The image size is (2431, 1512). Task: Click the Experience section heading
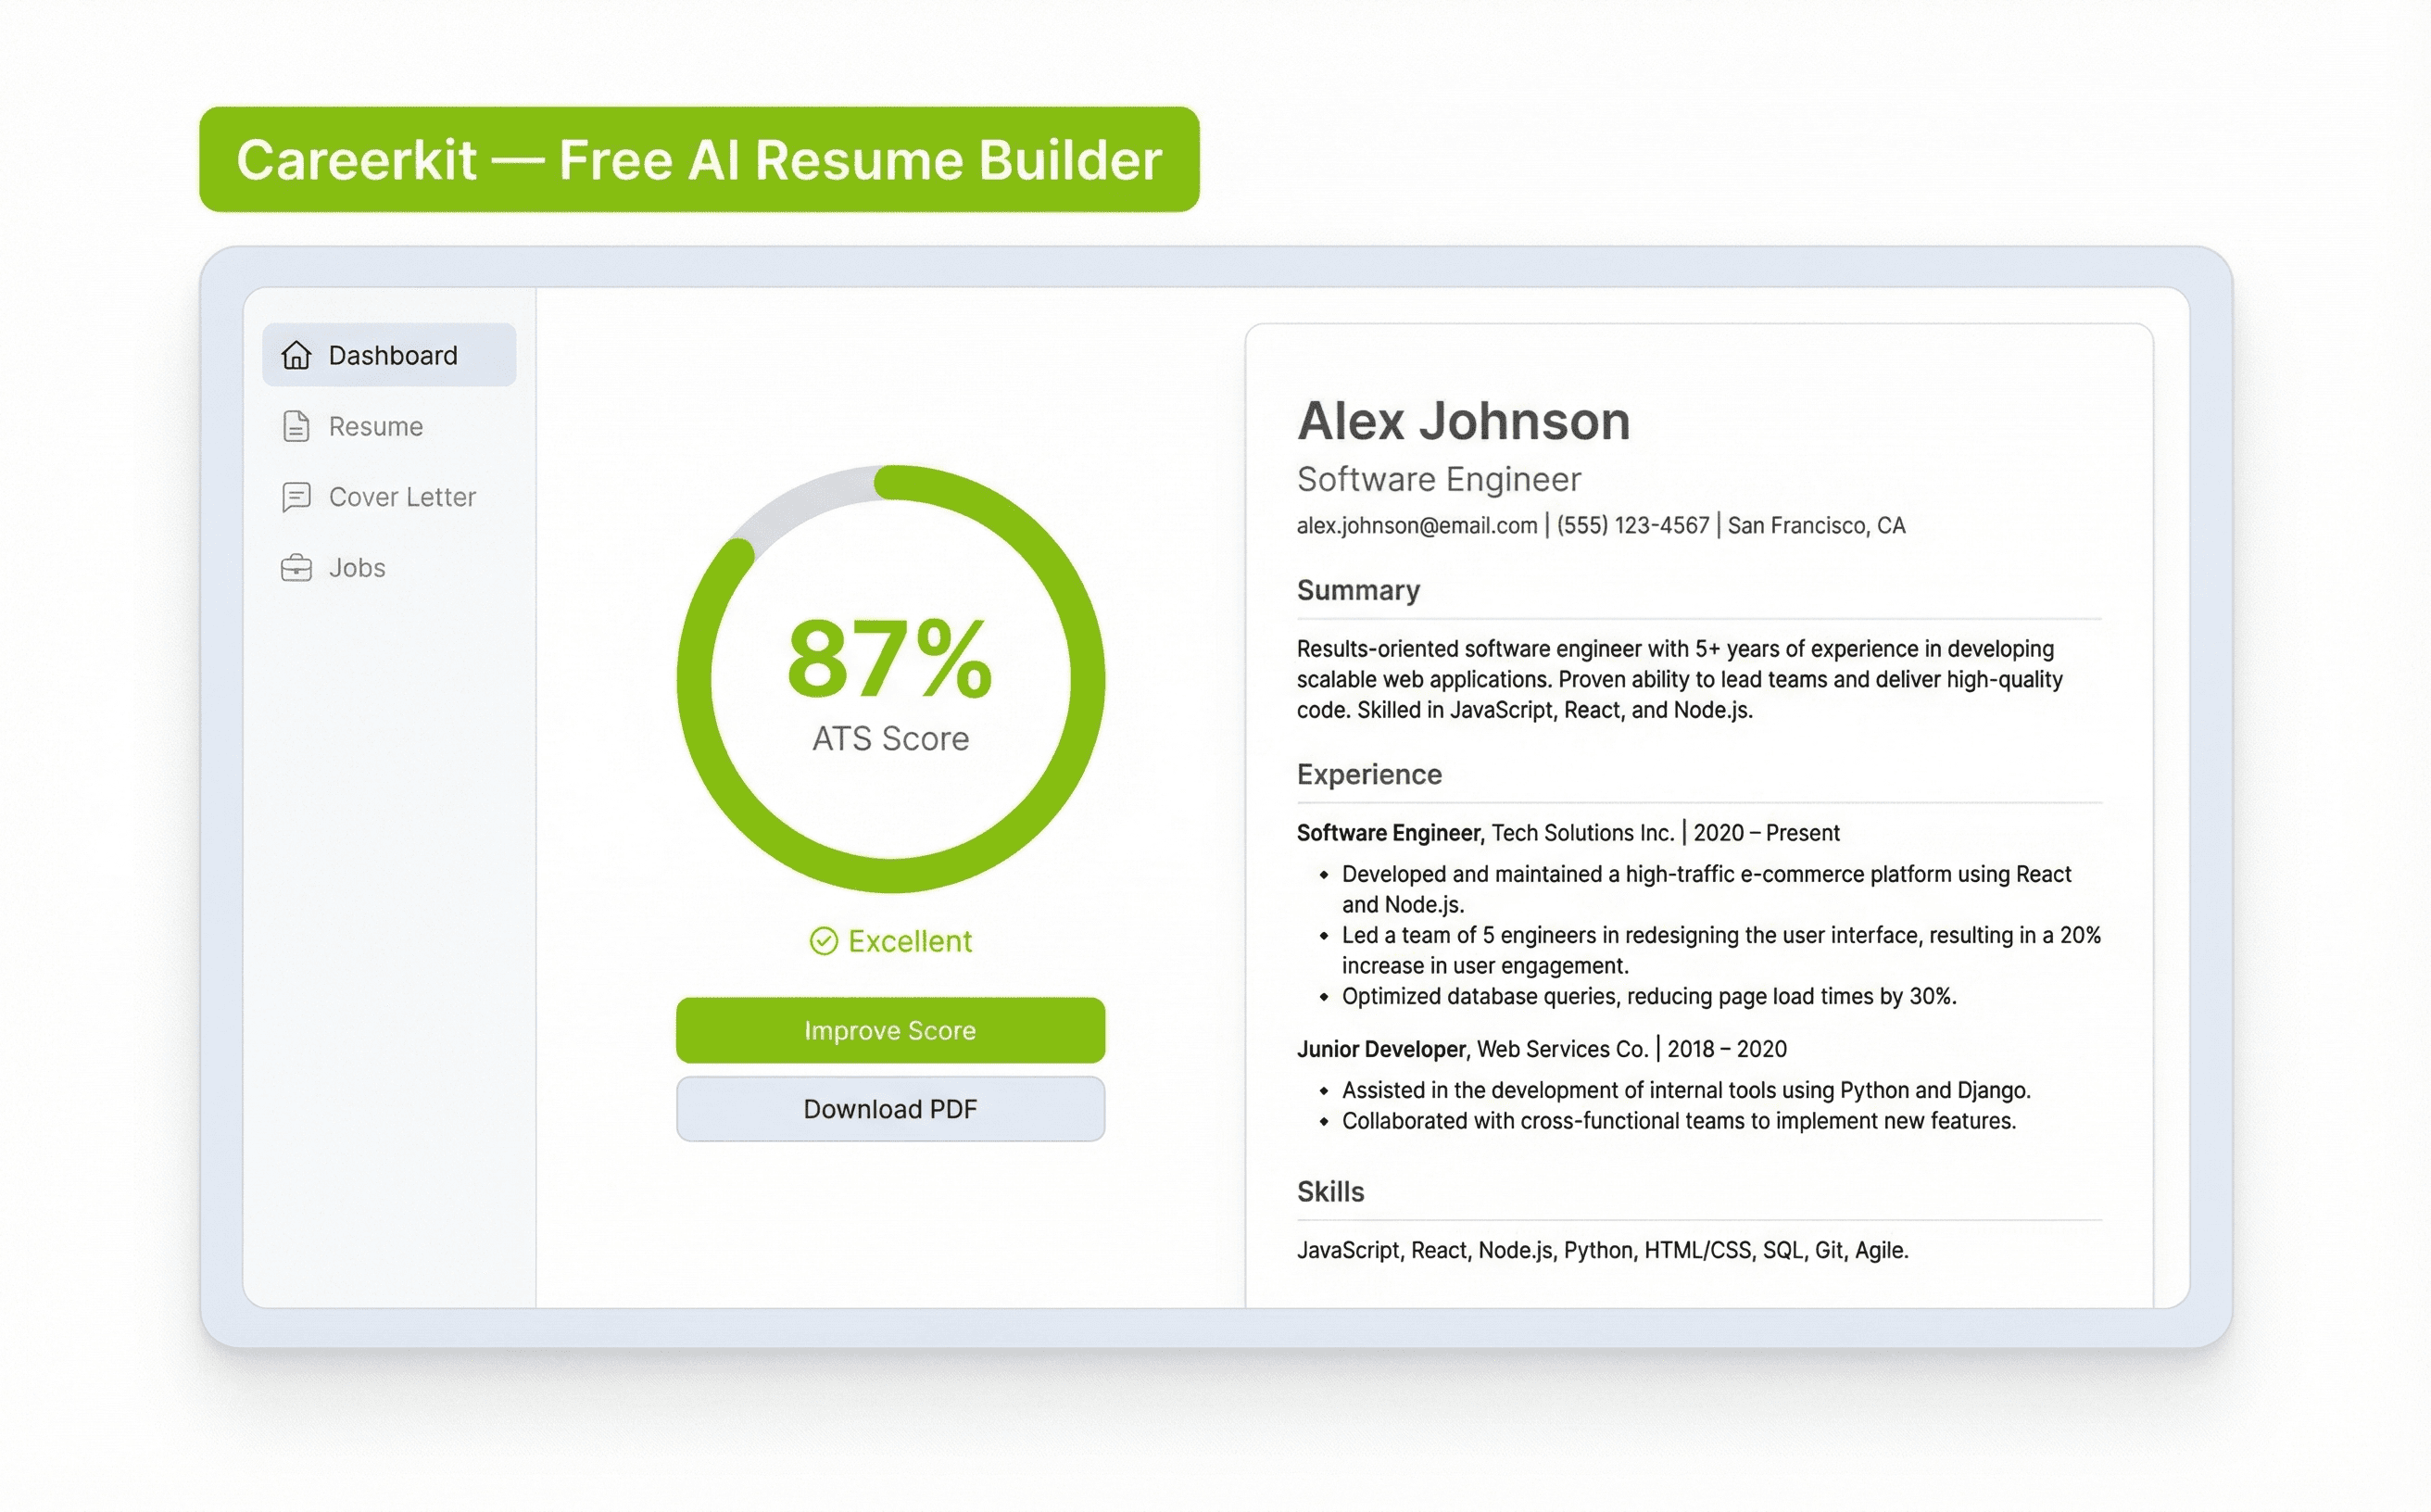click(x=1368, y=774)
